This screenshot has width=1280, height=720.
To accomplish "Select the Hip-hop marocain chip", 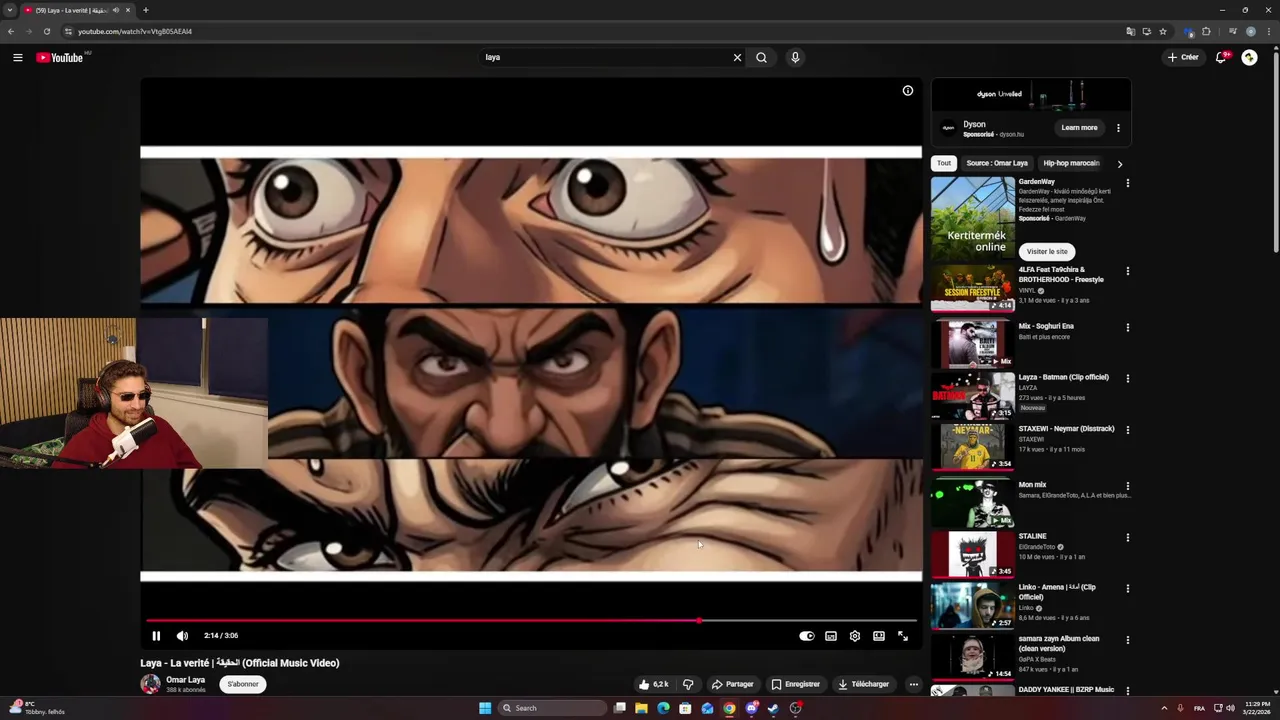I will point(1071,163).
